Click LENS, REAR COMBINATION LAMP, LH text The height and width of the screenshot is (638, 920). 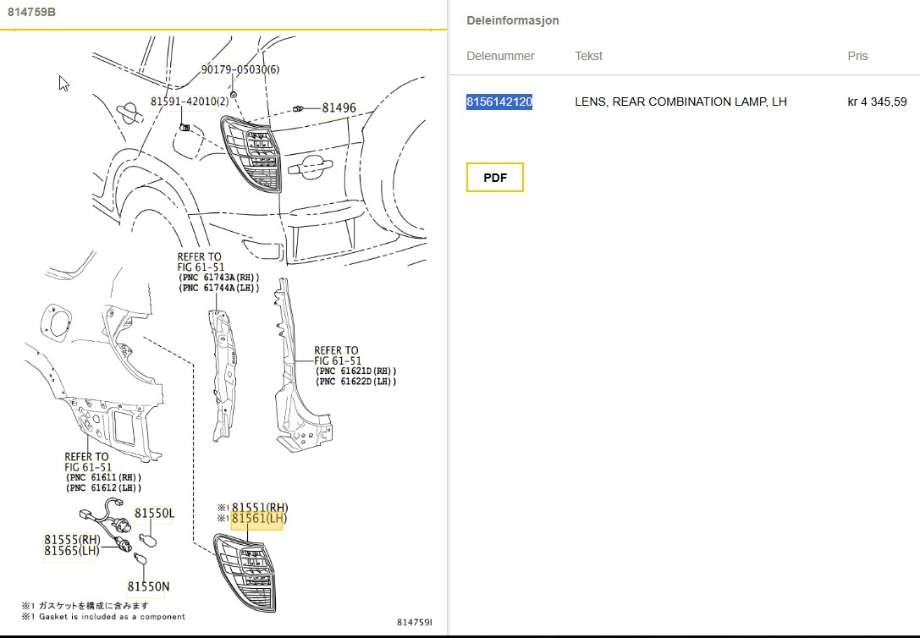pyautogui.click(x=681, y=102)
